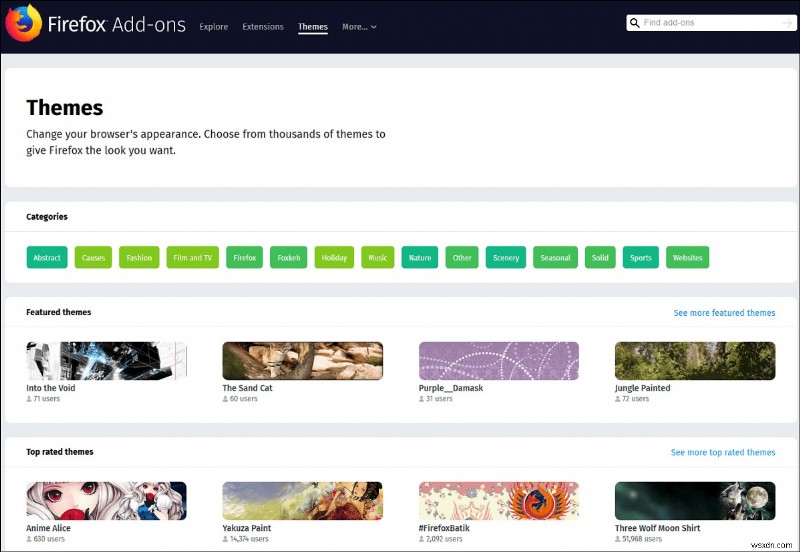
Task: Open the Anime Alice theme preview
Action: click(107, 501)
